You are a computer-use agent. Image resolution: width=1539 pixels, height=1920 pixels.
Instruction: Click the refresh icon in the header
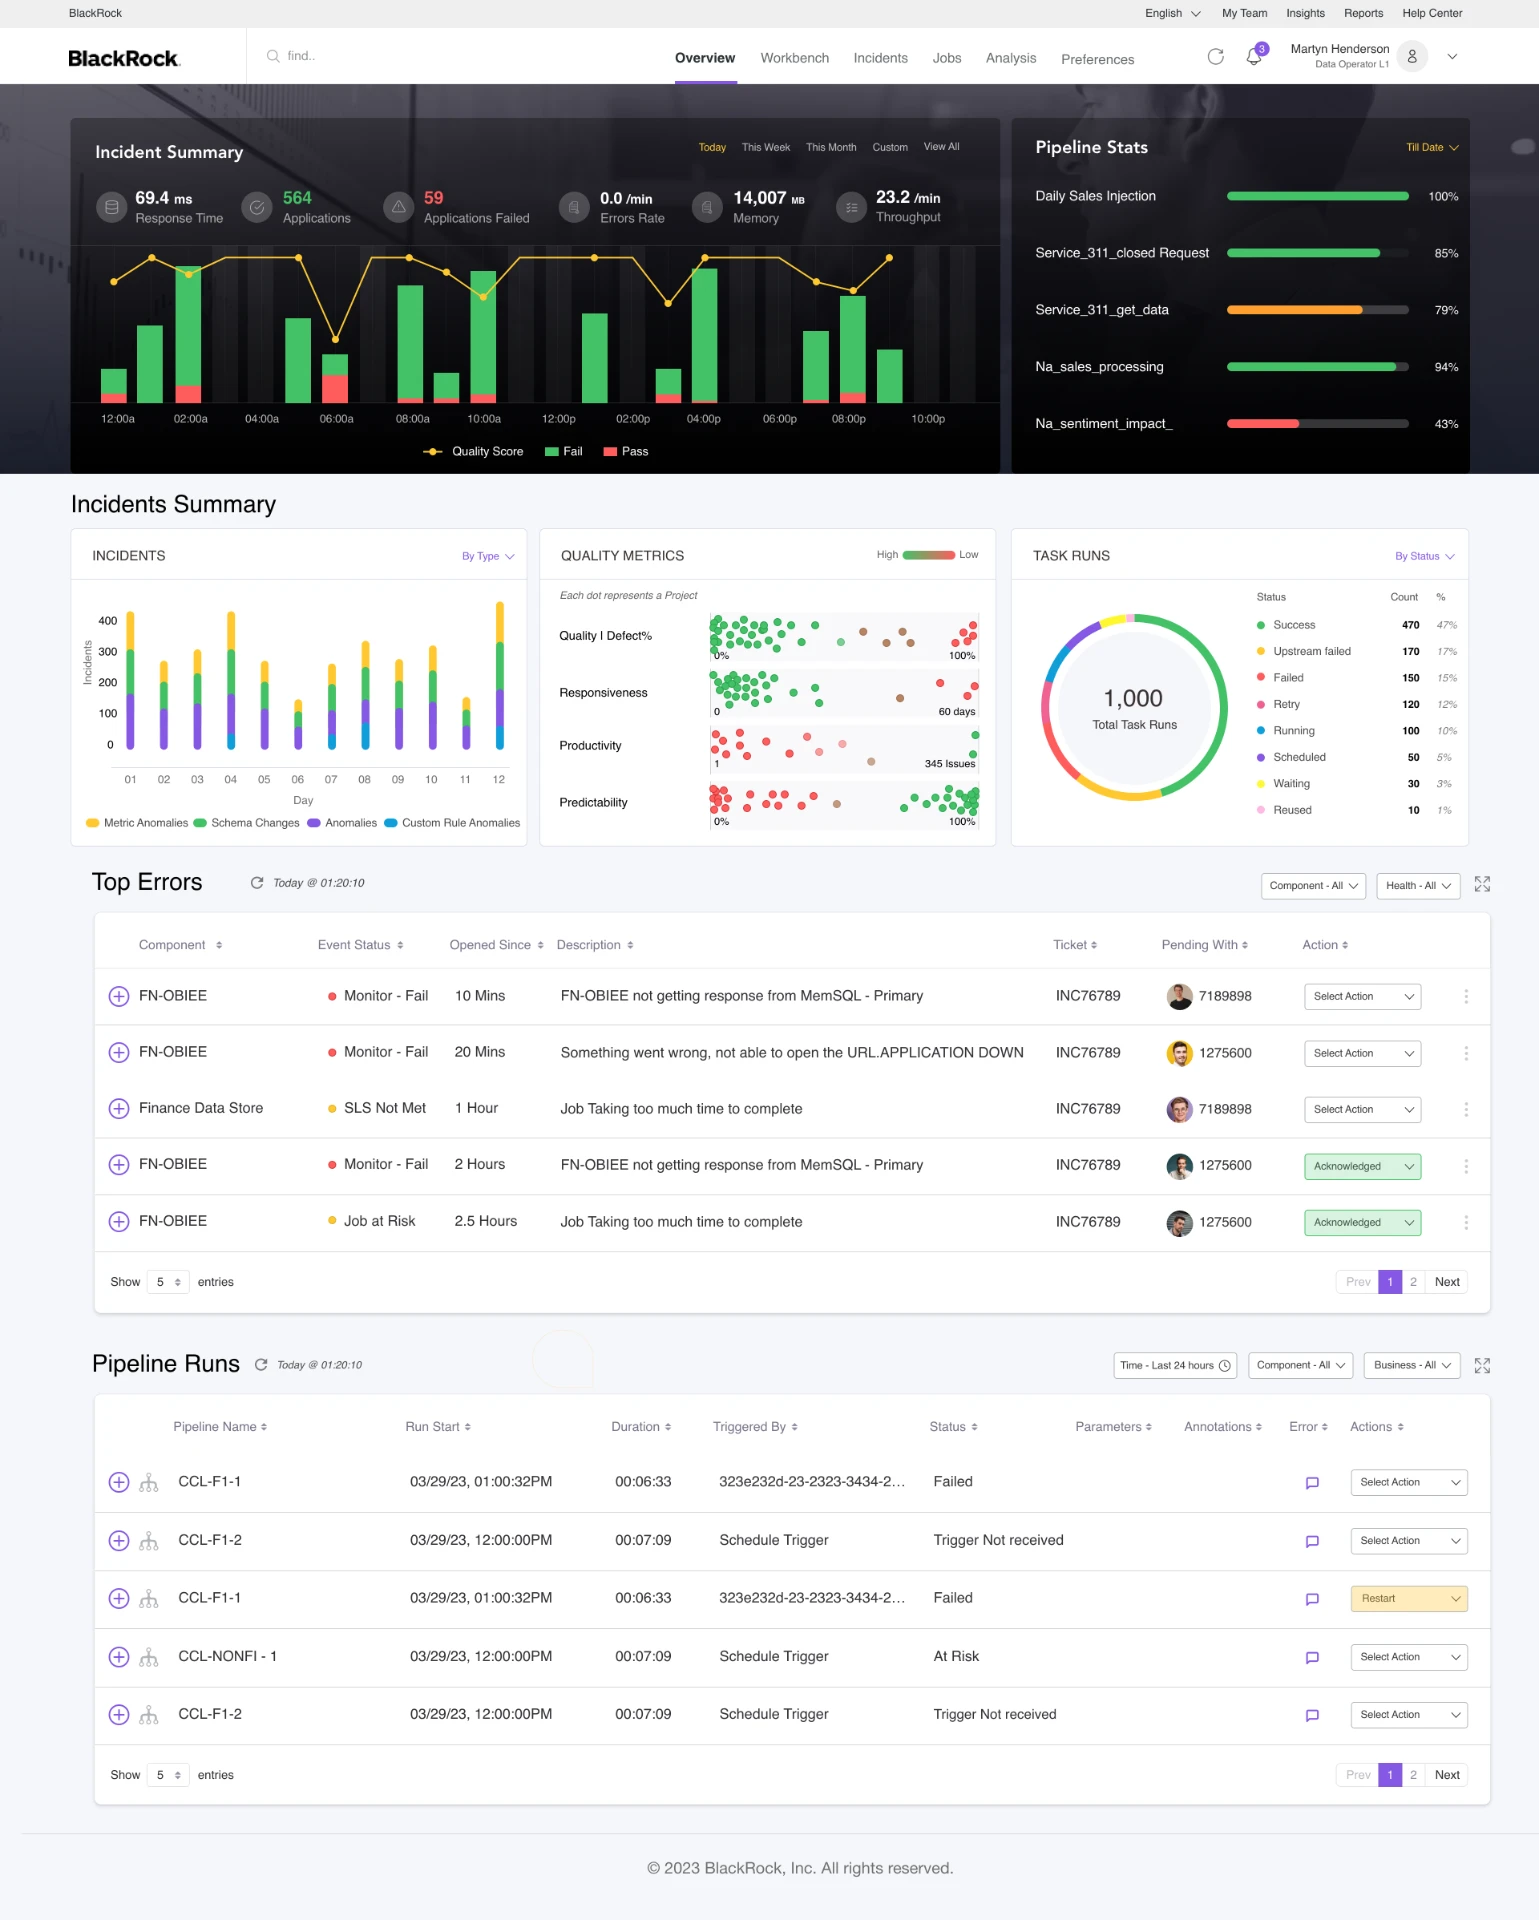coord(1215,57)
